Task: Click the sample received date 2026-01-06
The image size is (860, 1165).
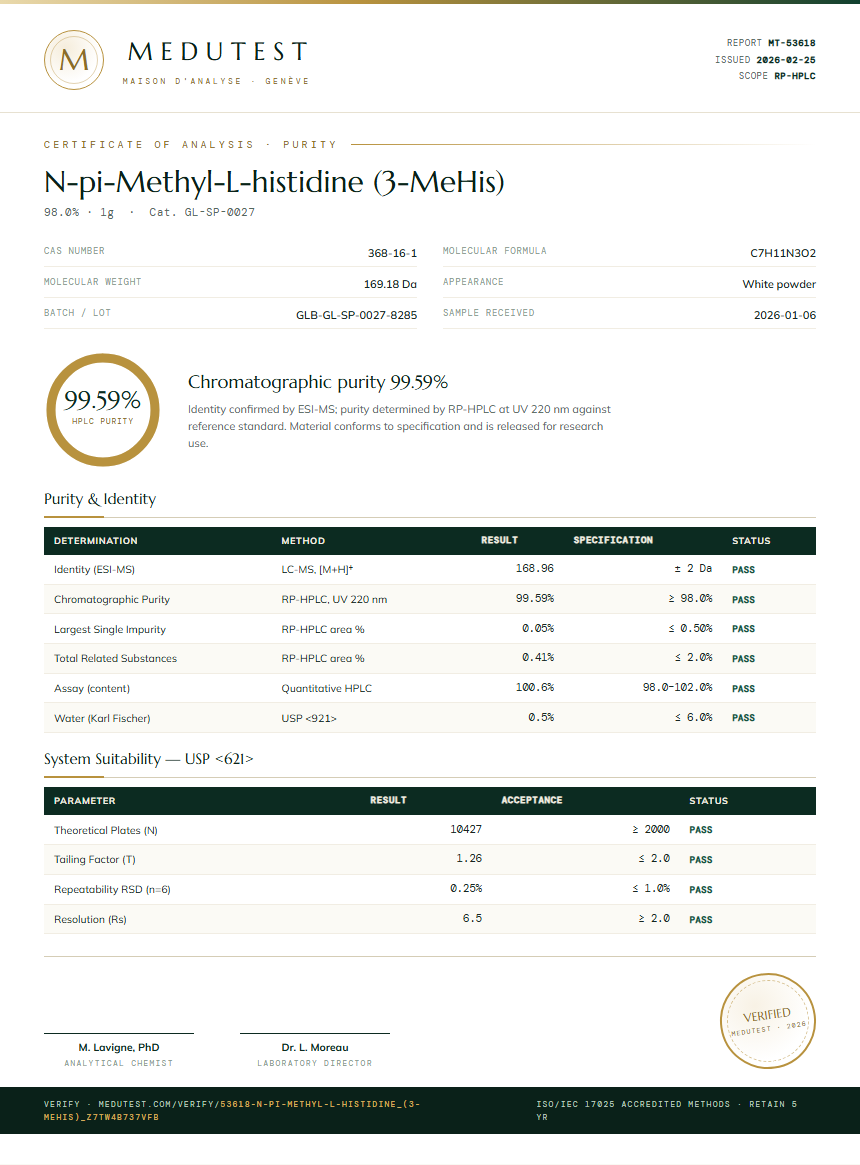Action: [785, 315]
